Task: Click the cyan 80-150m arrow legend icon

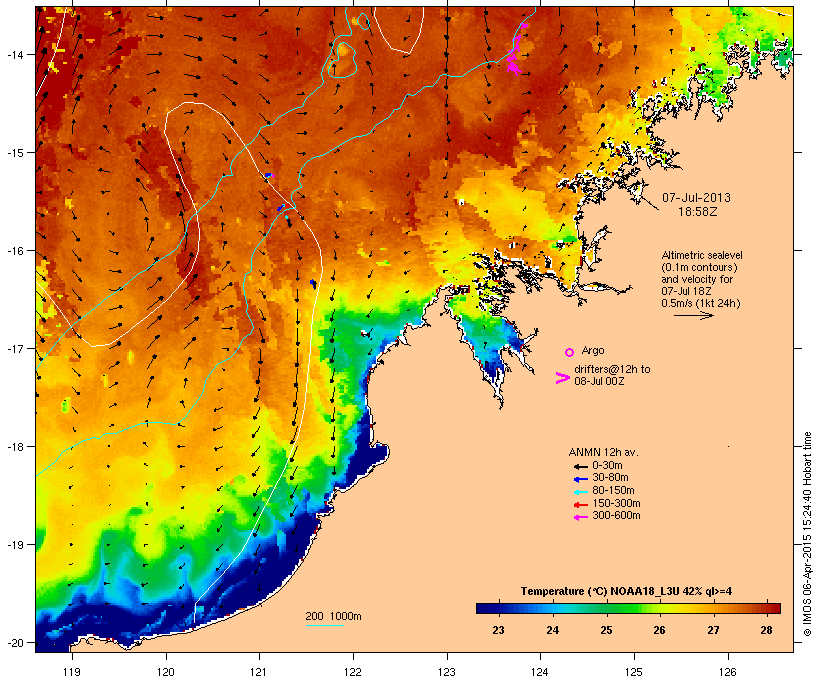Action: tap(580, 492)
